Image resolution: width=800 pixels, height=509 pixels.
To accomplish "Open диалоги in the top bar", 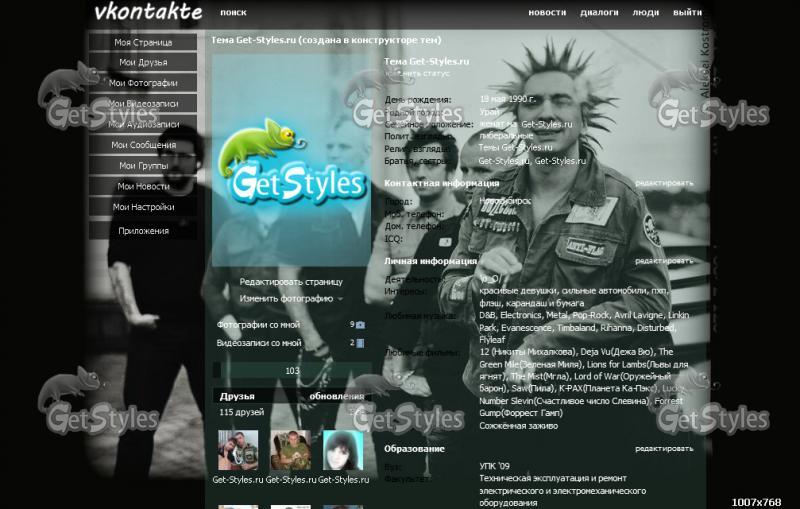I will [599, 13].
